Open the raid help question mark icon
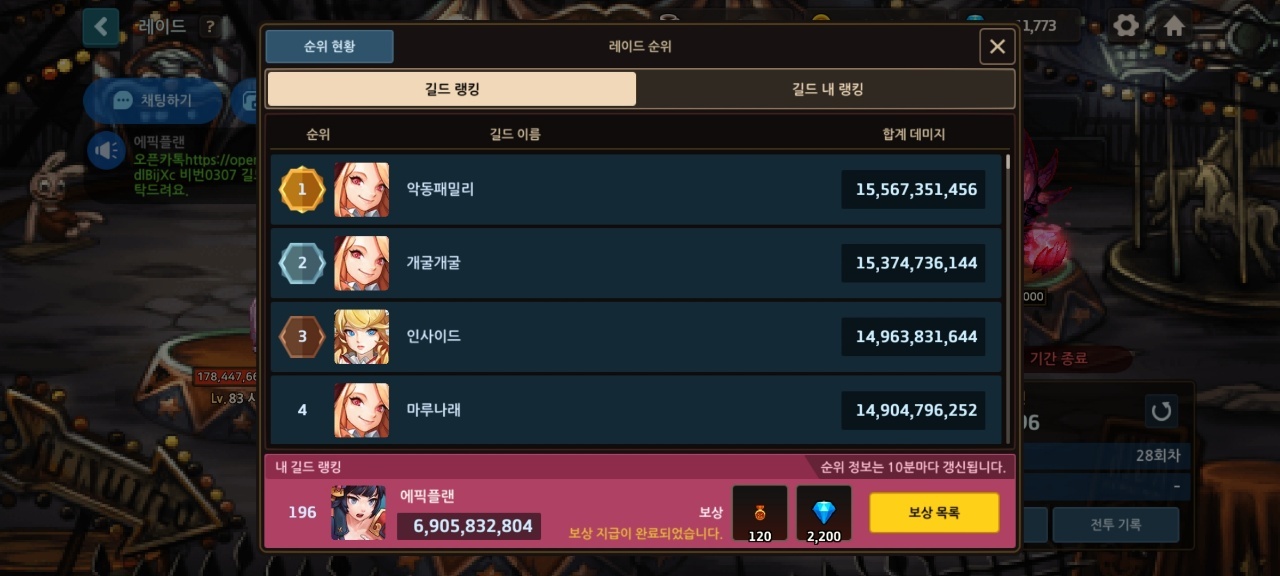The width and height of the screenshot is (1280, 576). point(210,27)
